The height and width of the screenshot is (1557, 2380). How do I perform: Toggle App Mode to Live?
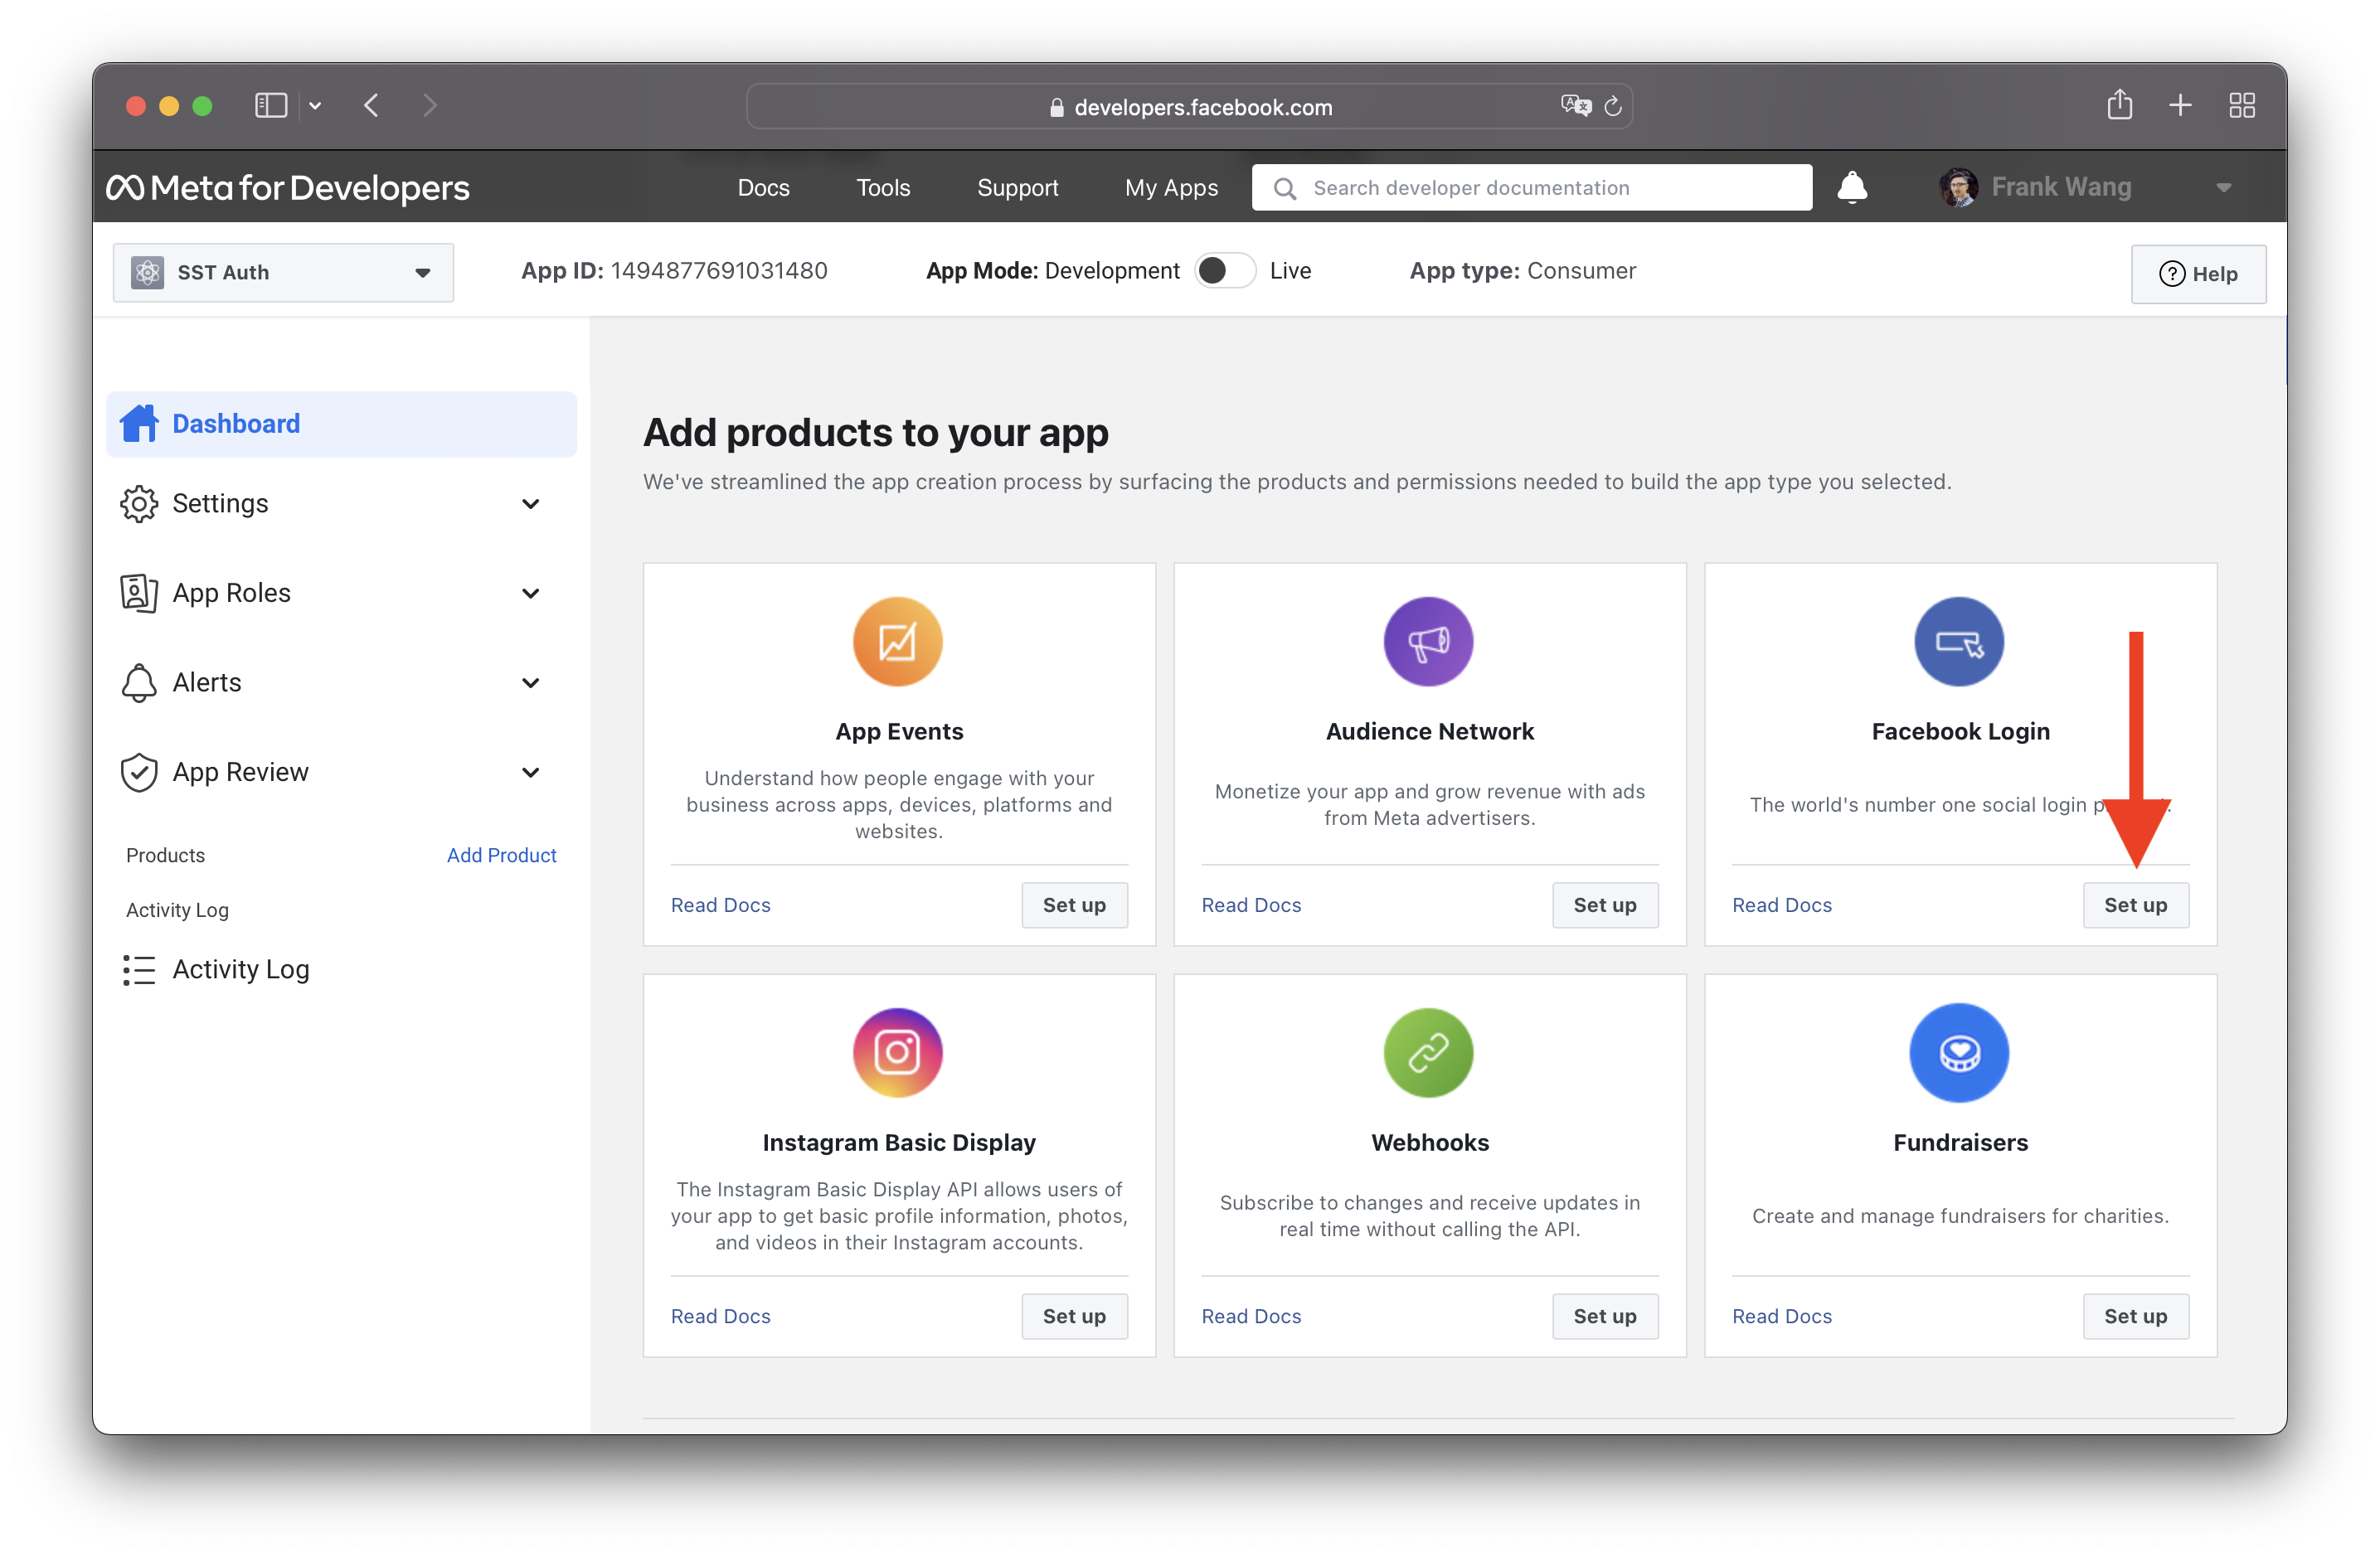tap(1226, 271)
